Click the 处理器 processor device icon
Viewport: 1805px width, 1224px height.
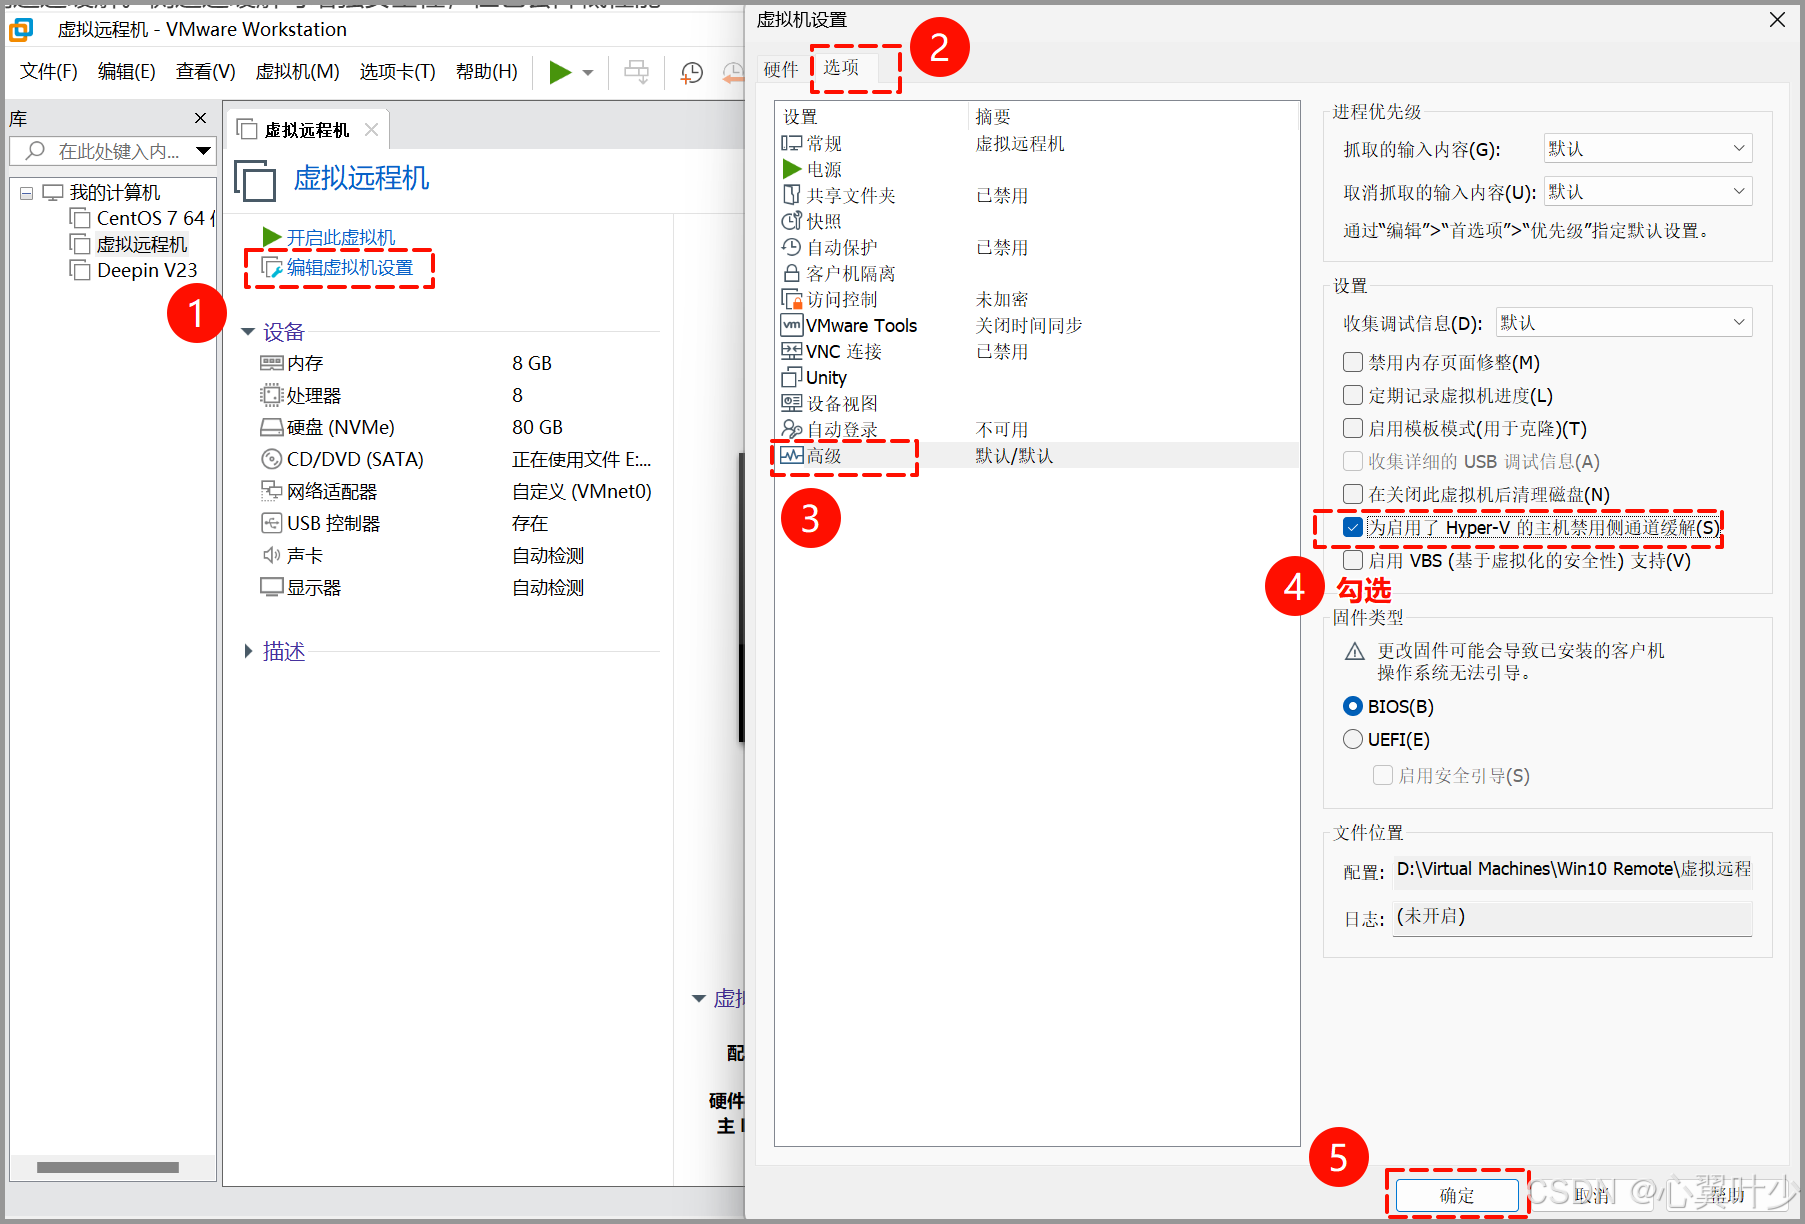point(272,395)
